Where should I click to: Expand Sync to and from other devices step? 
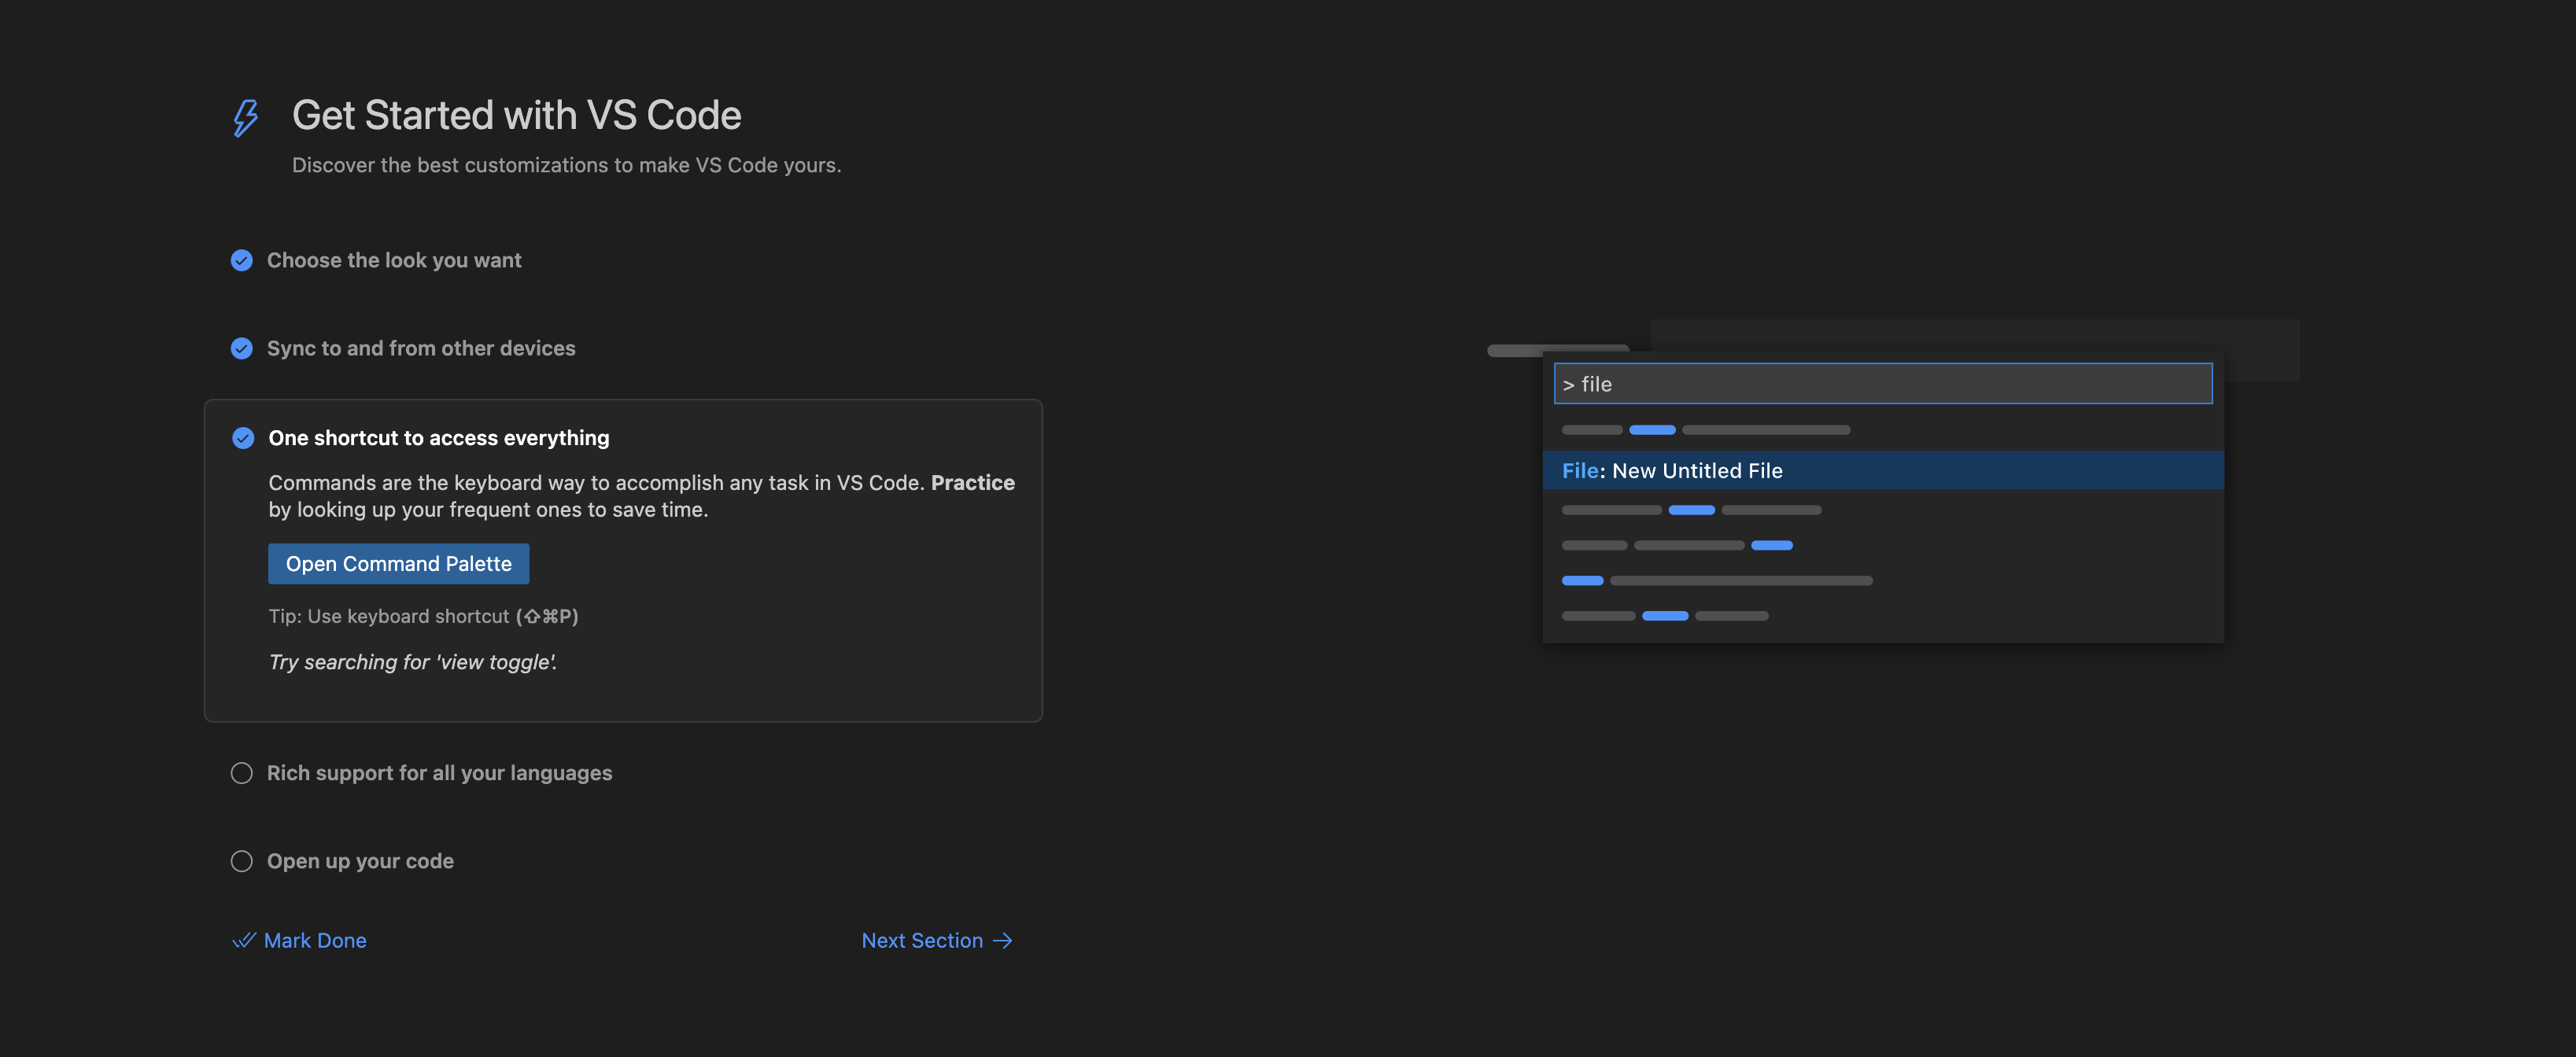click(x=421, y=349)
